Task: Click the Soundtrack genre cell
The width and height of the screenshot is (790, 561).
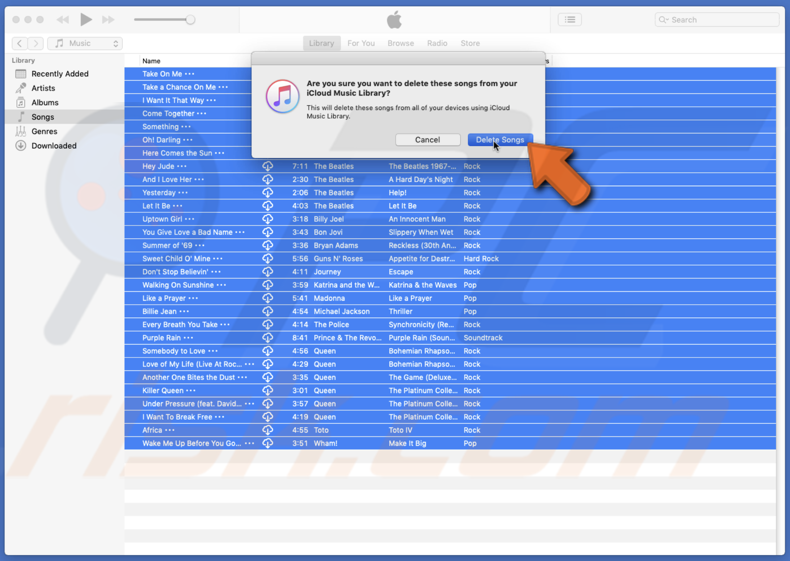Action: (483, 338)
